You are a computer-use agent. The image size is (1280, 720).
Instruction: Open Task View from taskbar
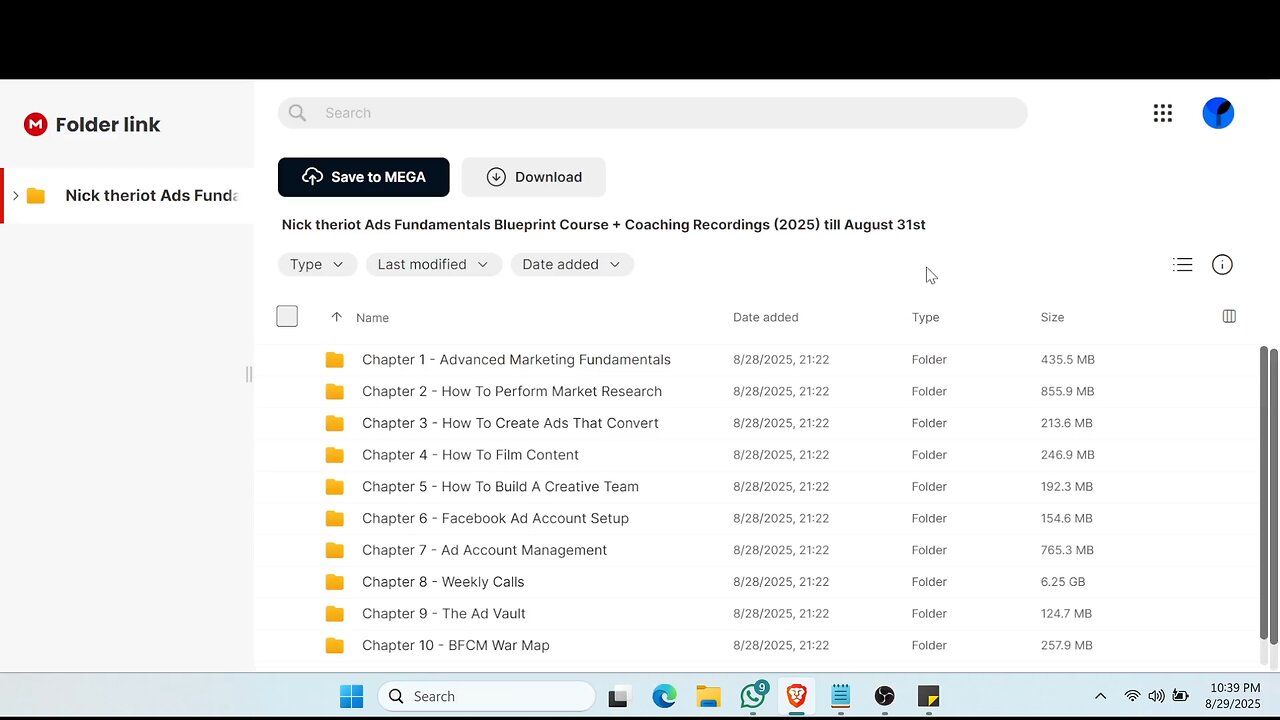tap(618, 697)
